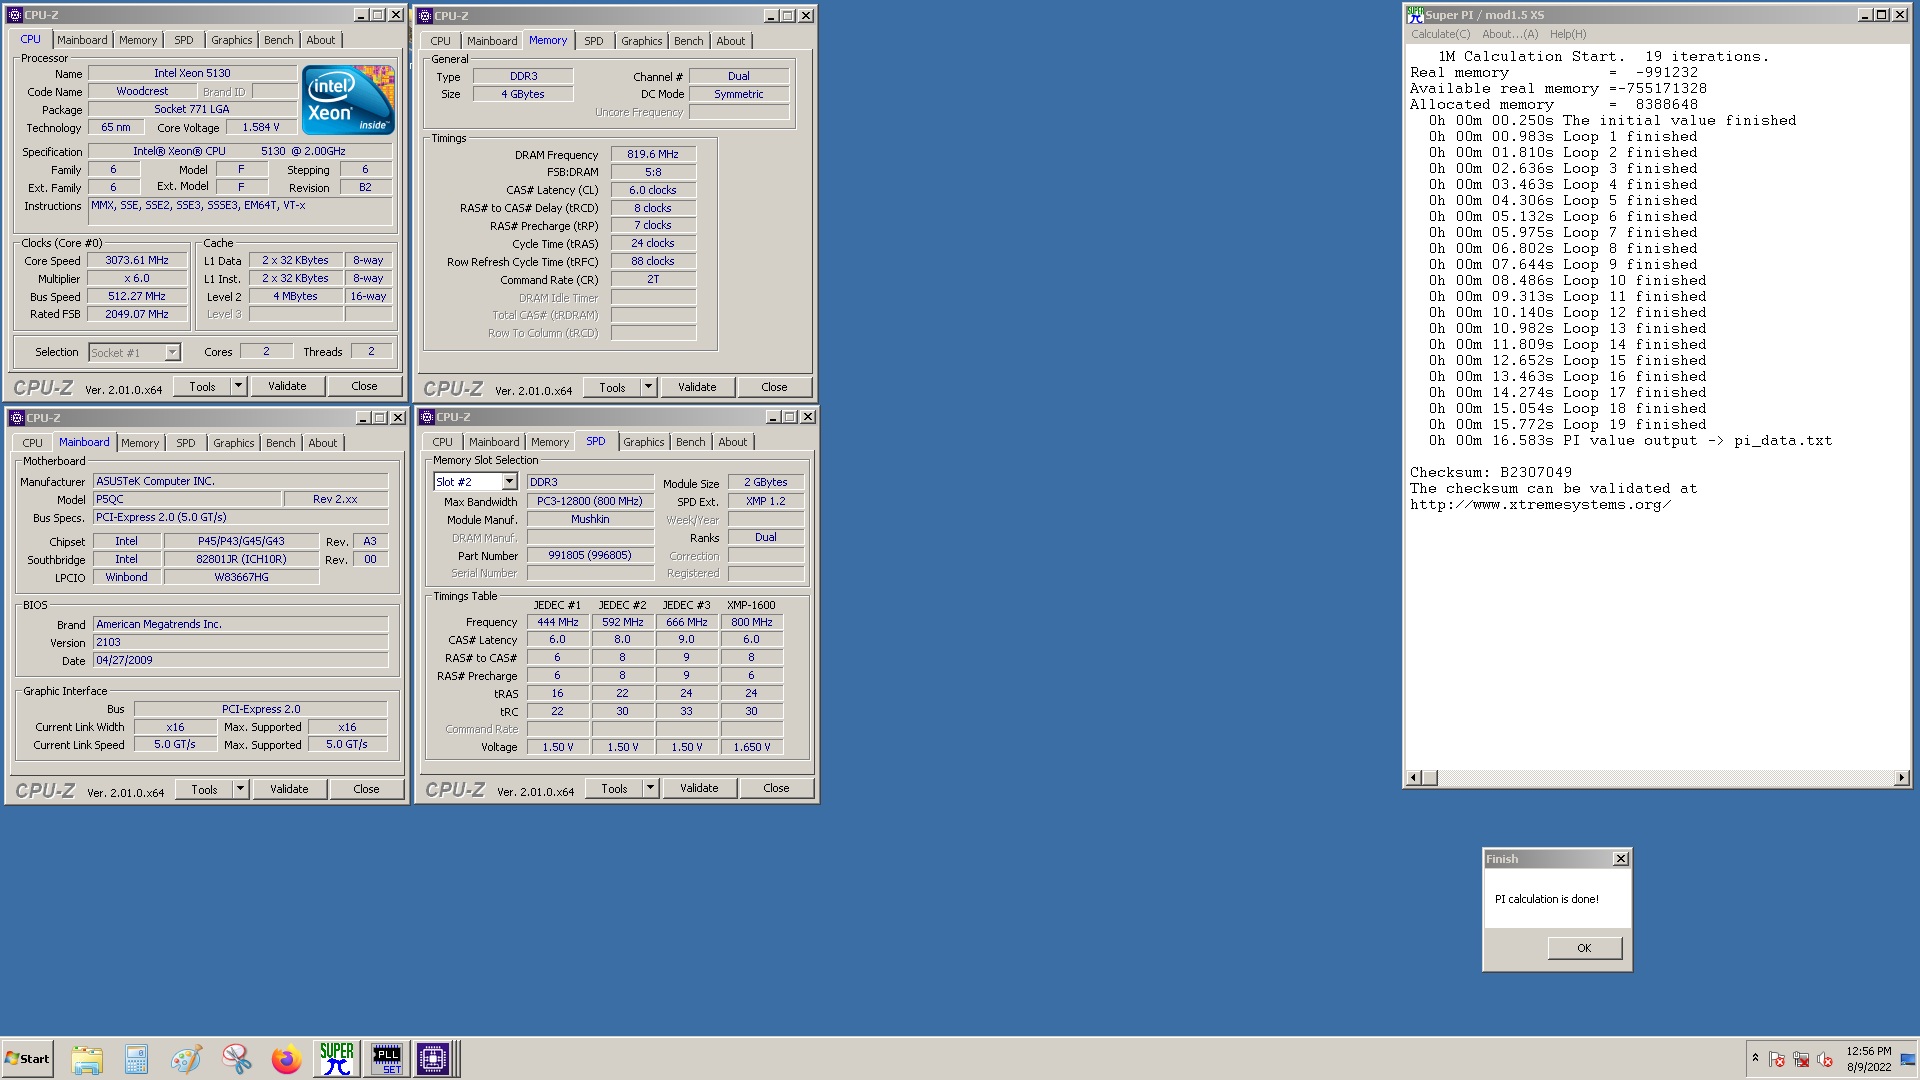Click the CPU-Z title icon in the SPD window

[427, 417]
